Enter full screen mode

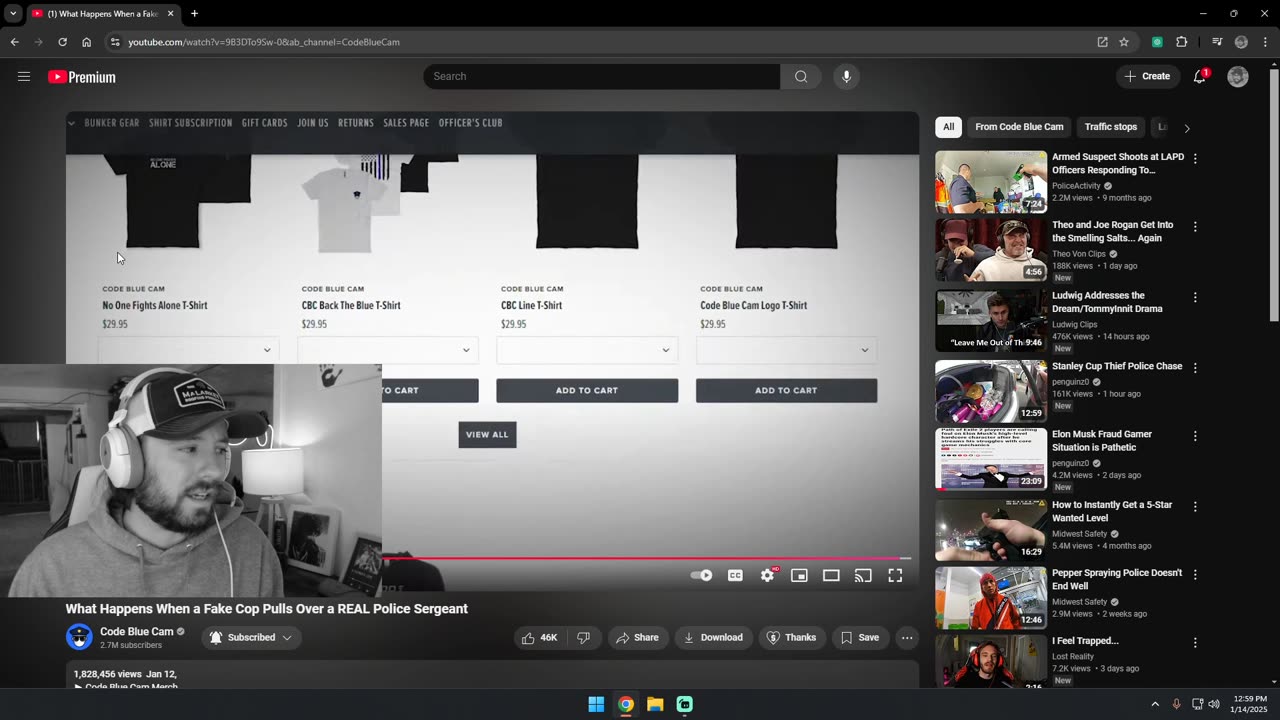point(895,575)
